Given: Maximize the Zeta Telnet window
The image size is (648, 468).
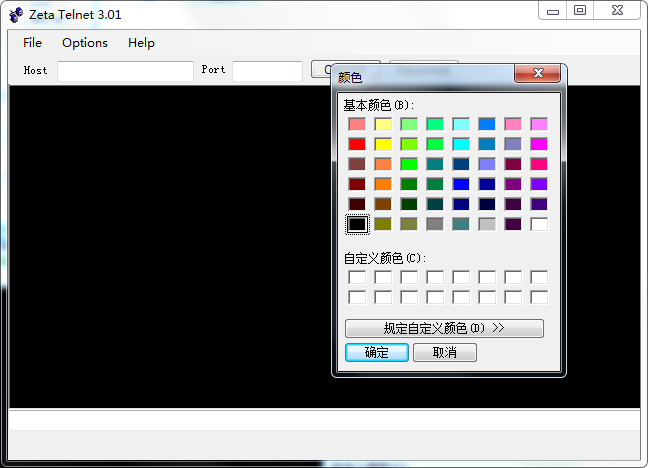Looking at the screenshot, I should (x=580, y=10).
